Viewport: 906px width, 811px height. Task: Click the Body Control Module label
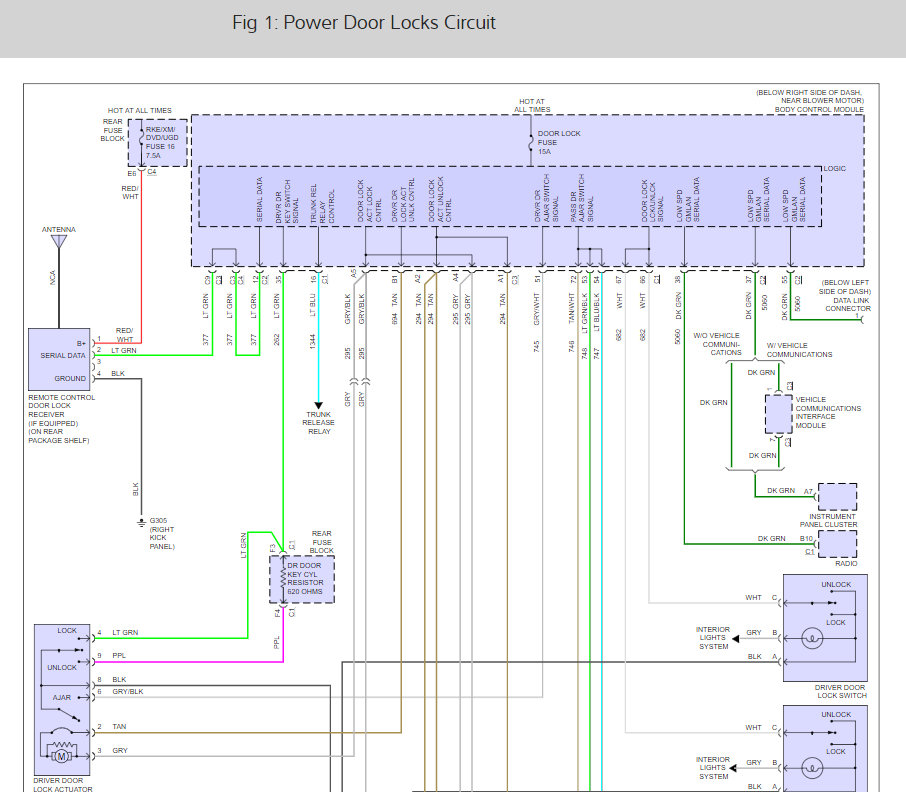click(820, 107)
